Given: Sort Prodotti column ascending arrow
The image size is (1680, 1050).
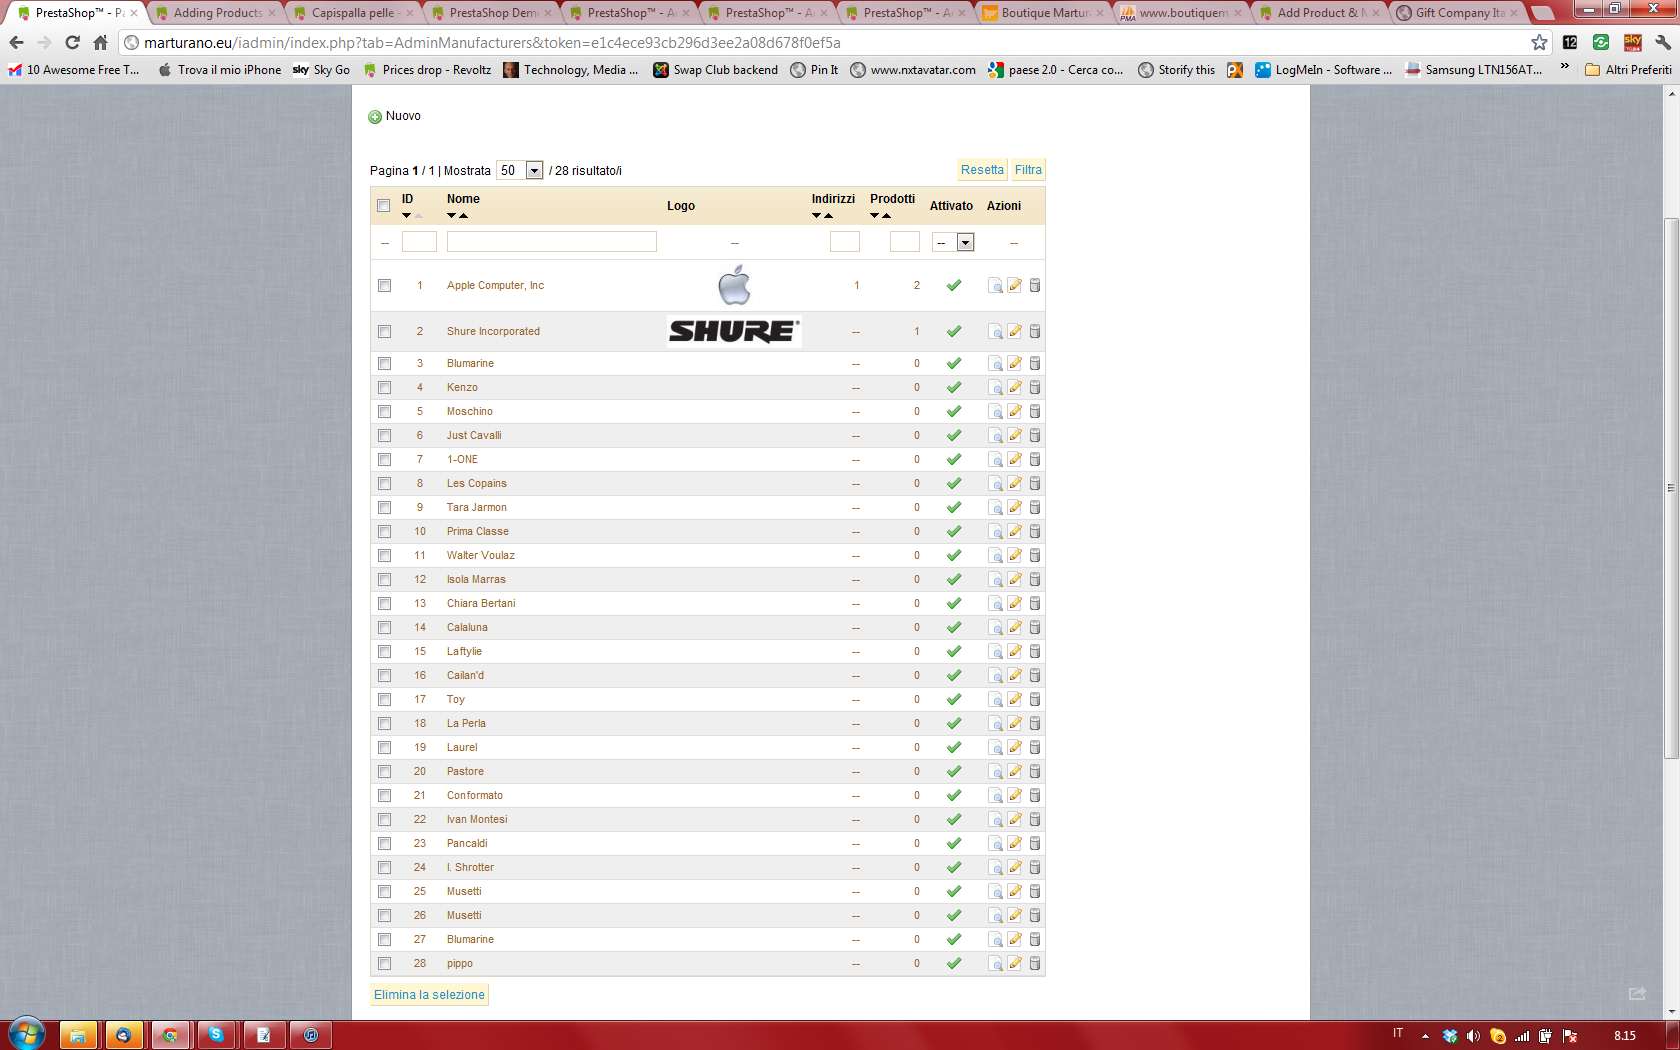Looking at the screenshot, I should coord(887,215).
